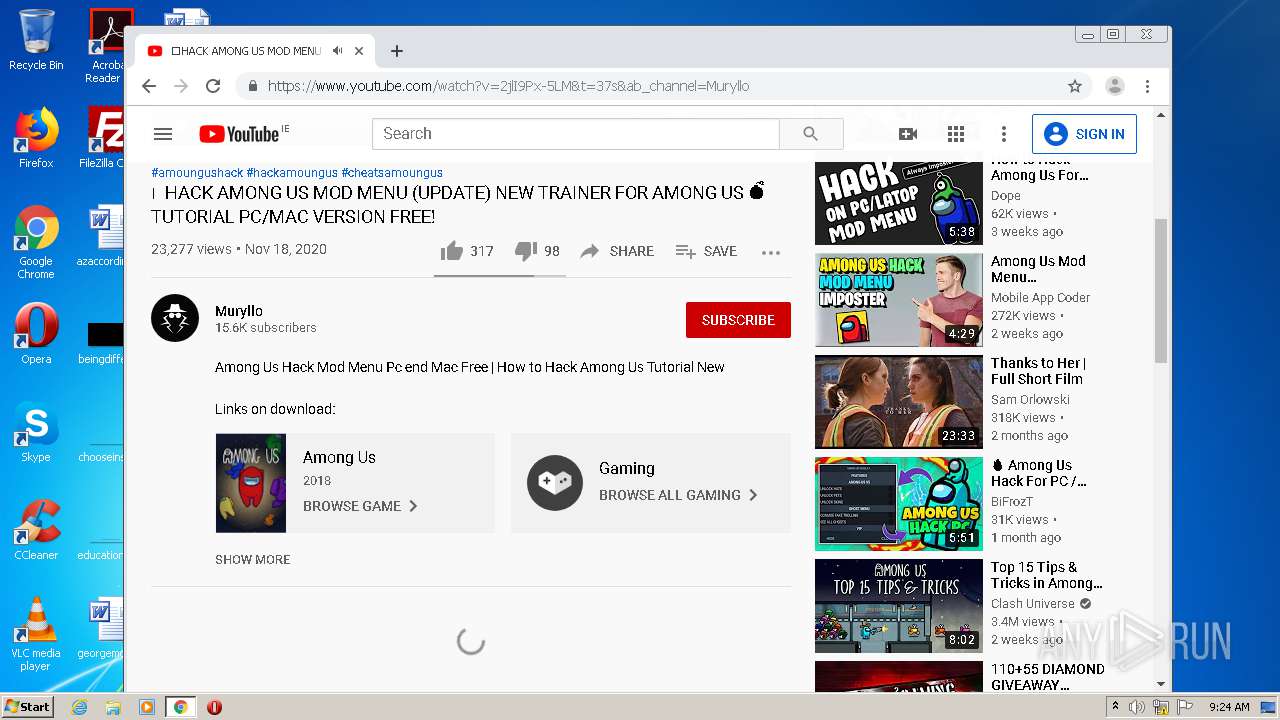The width and height of the screenshot is (1280, 720).
Task: Open 'Thanks to Her | Full Short Film' title
Action: 1038,371
